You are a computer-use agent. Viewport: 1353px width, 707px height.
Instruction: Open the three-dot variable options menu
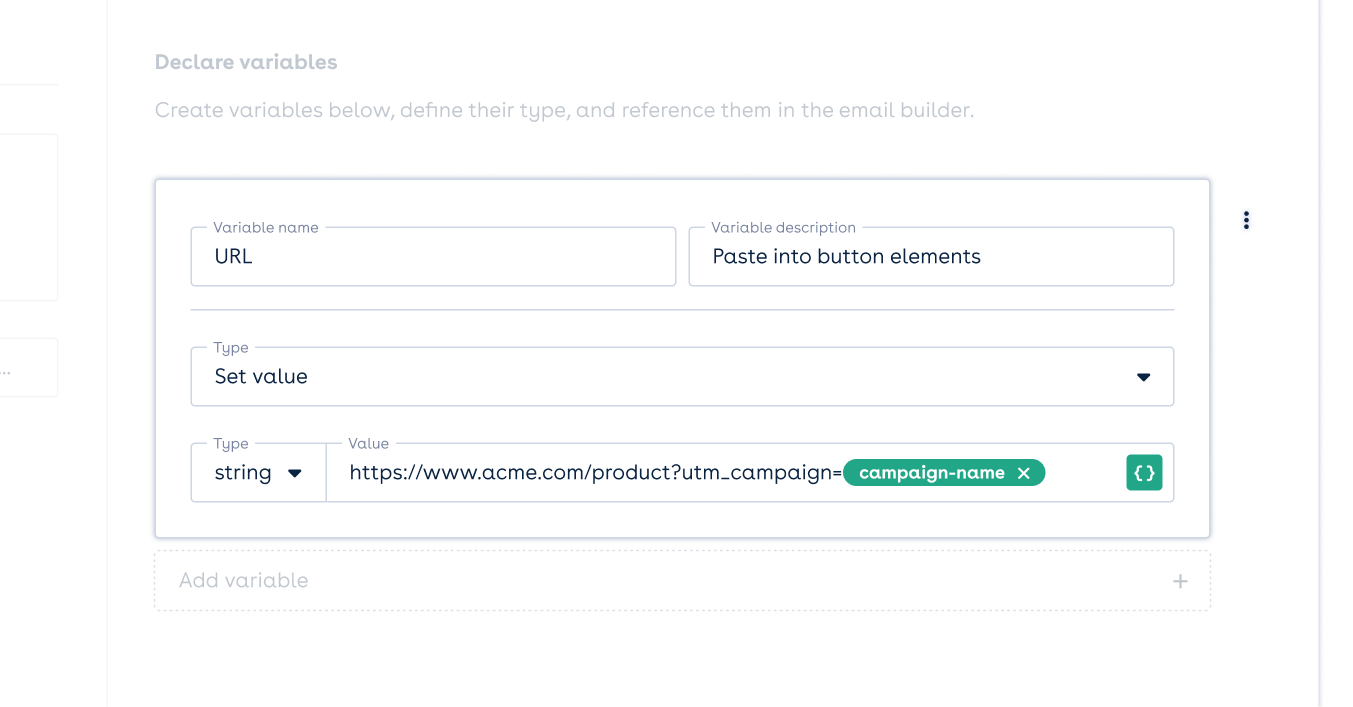pos(1246,220)
